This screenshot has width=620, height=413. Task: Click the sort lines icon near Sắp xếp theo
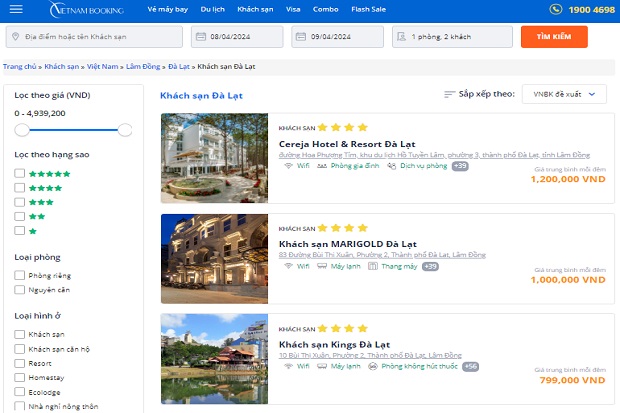point(450,94)
